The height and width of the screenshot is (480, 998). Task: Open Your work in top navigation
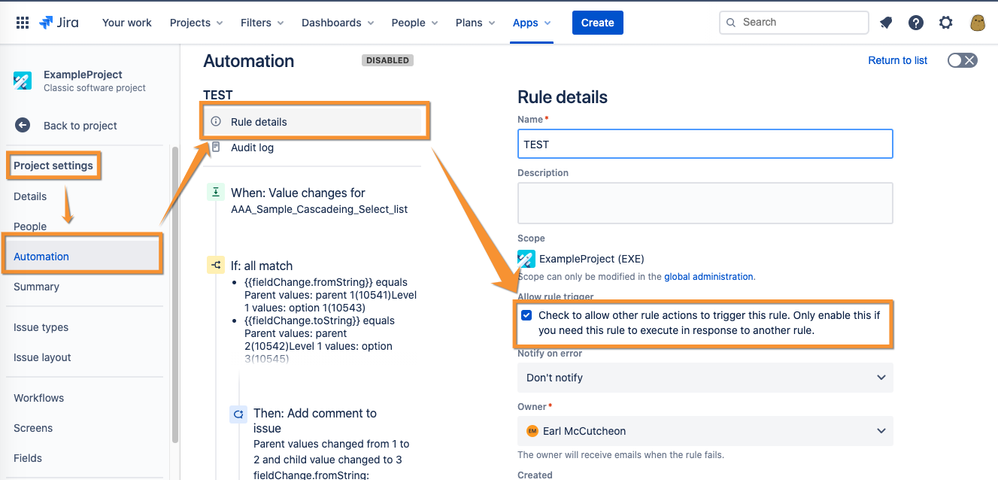point(127,23)
